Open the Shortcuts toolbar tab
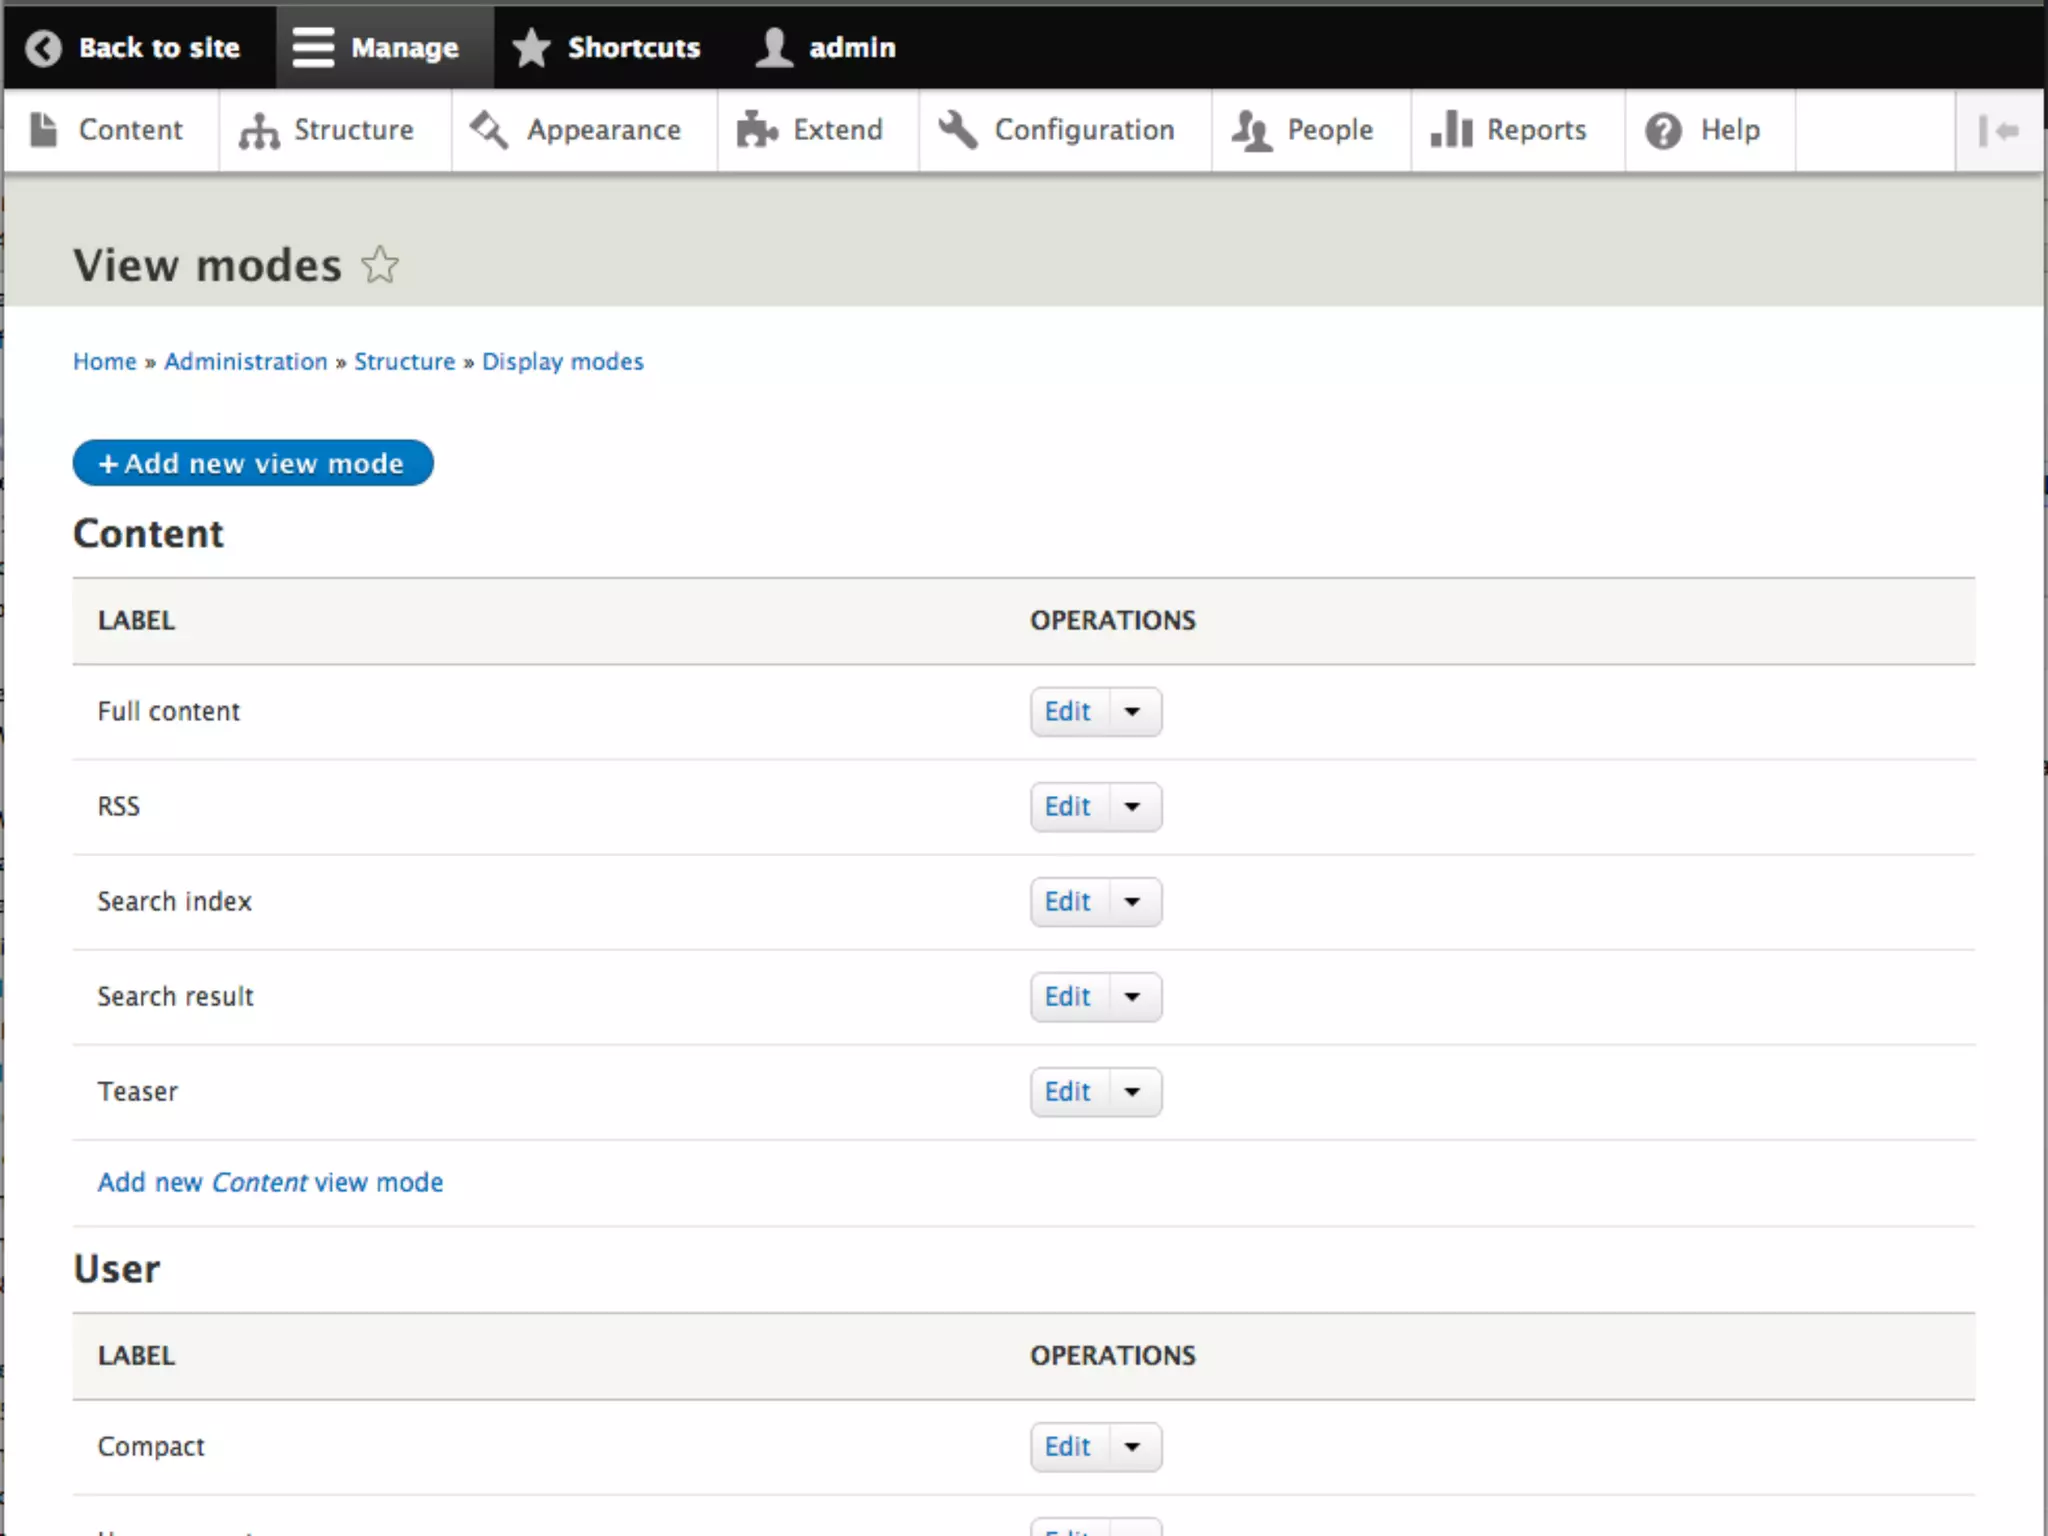Image resolution: width=2048 pixels, height=1536 pixels. click(614, 48)
